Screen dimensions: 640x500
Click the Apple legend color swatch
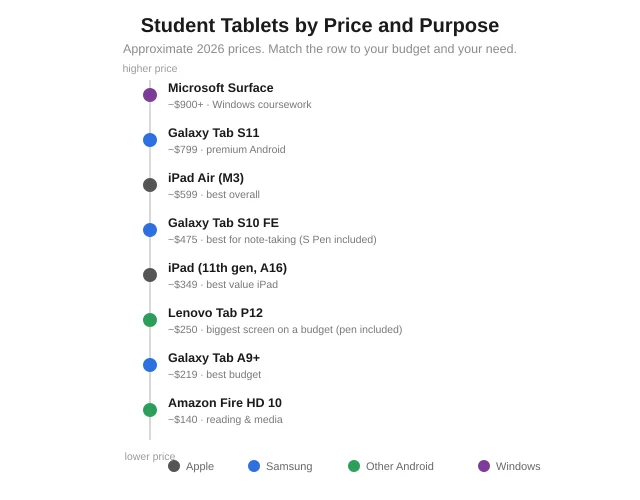point(174,466)
